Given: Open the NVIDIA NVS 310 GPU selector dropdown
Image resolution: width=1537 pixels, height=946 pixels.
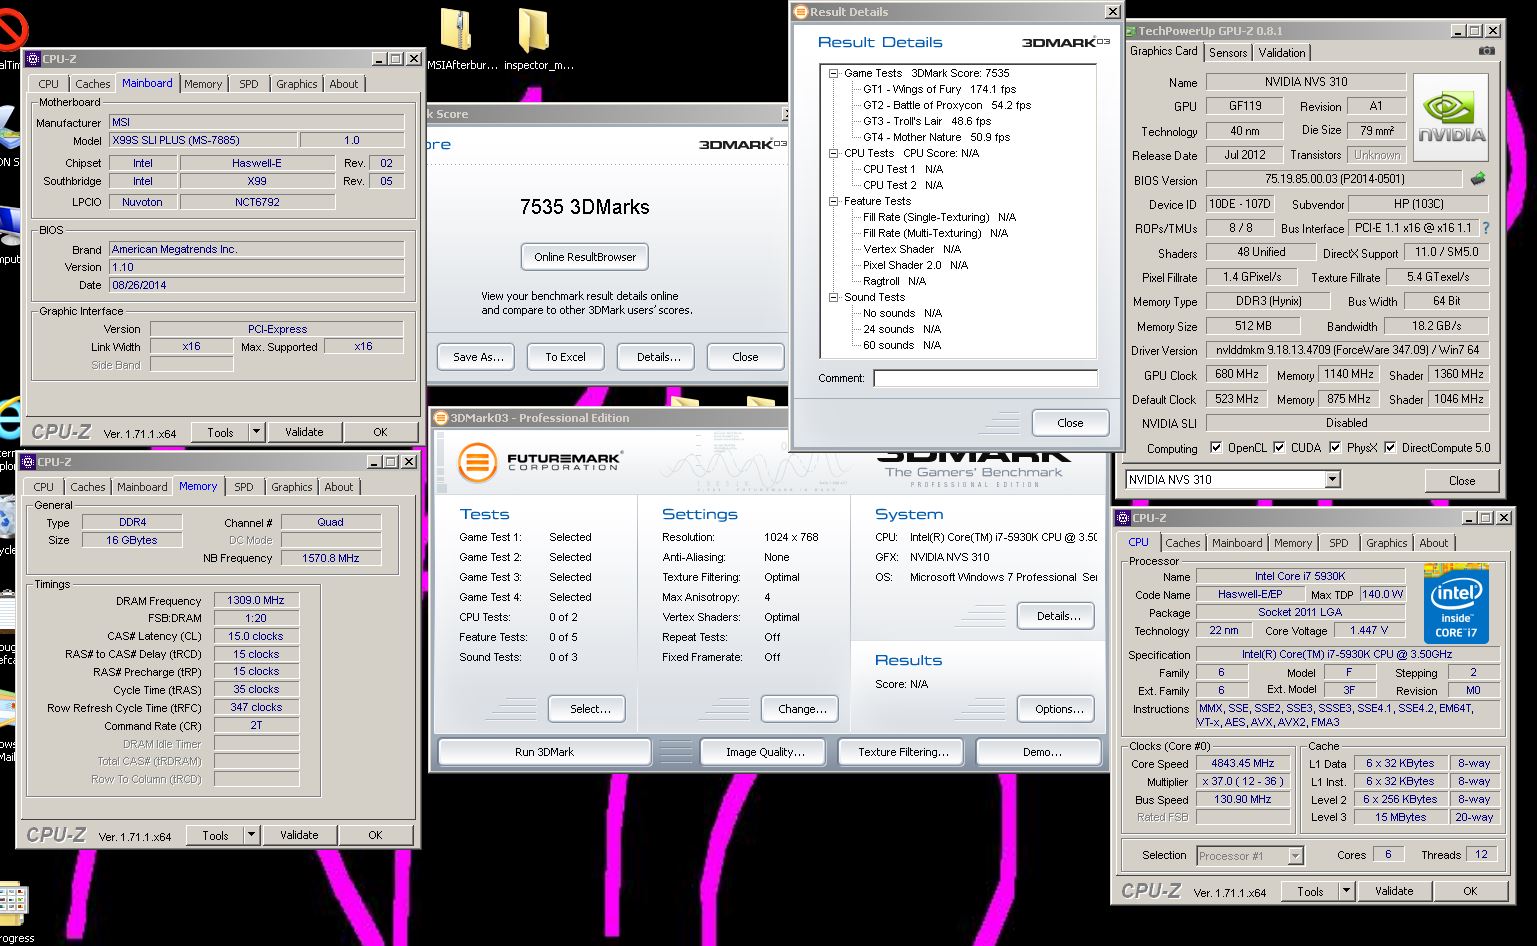Looking at the screenshot, I should point(1331,480).
